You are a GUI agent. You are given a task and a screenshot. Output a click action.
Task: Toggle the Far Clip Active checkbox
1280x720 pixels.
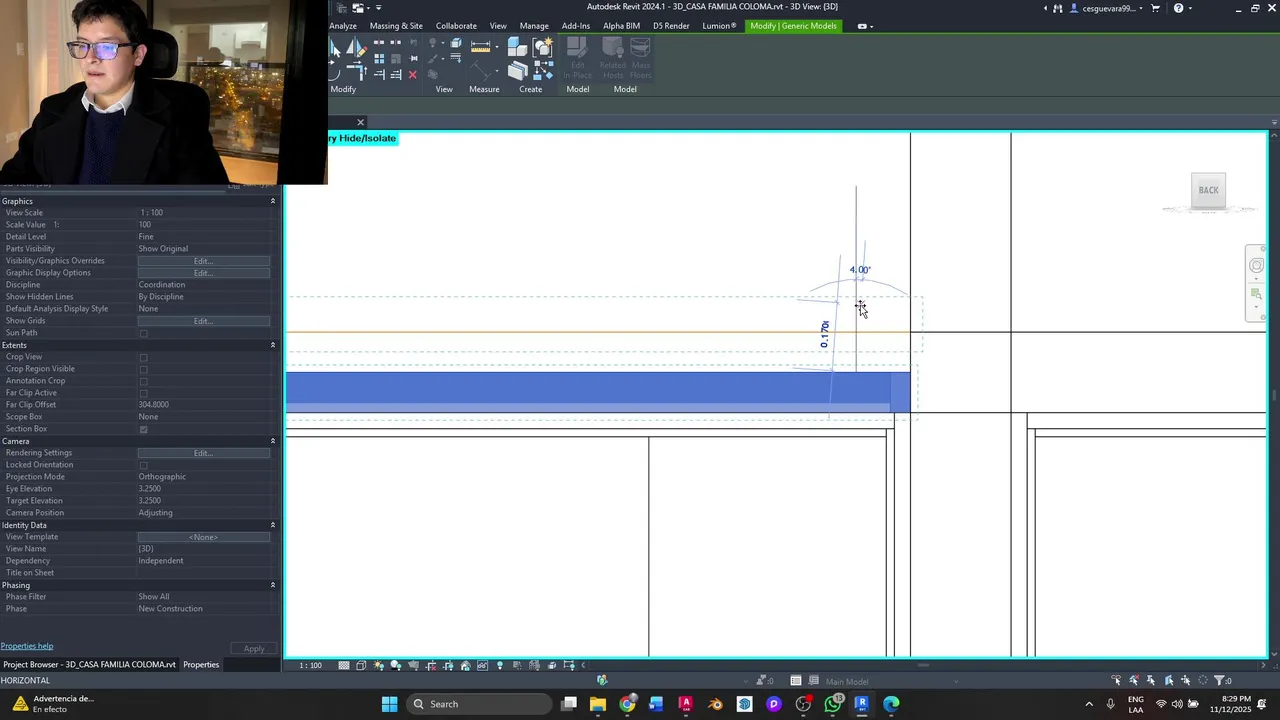tap(143, 393)
